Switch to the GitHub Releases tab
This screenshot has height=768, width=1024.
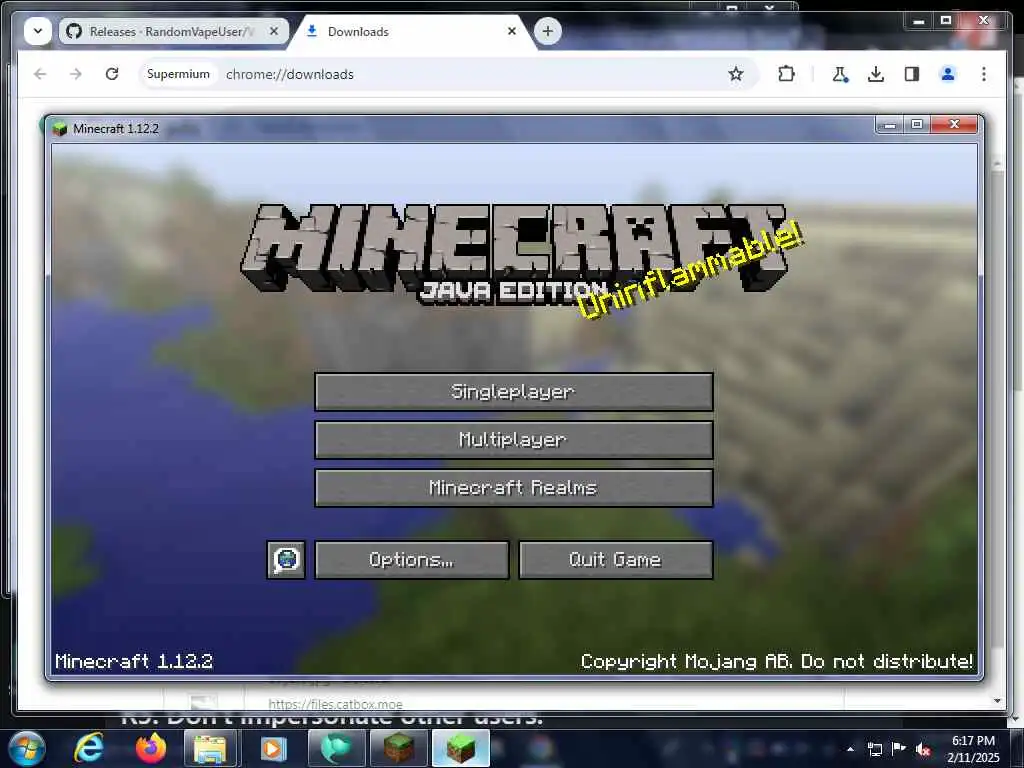pos(174,31)
